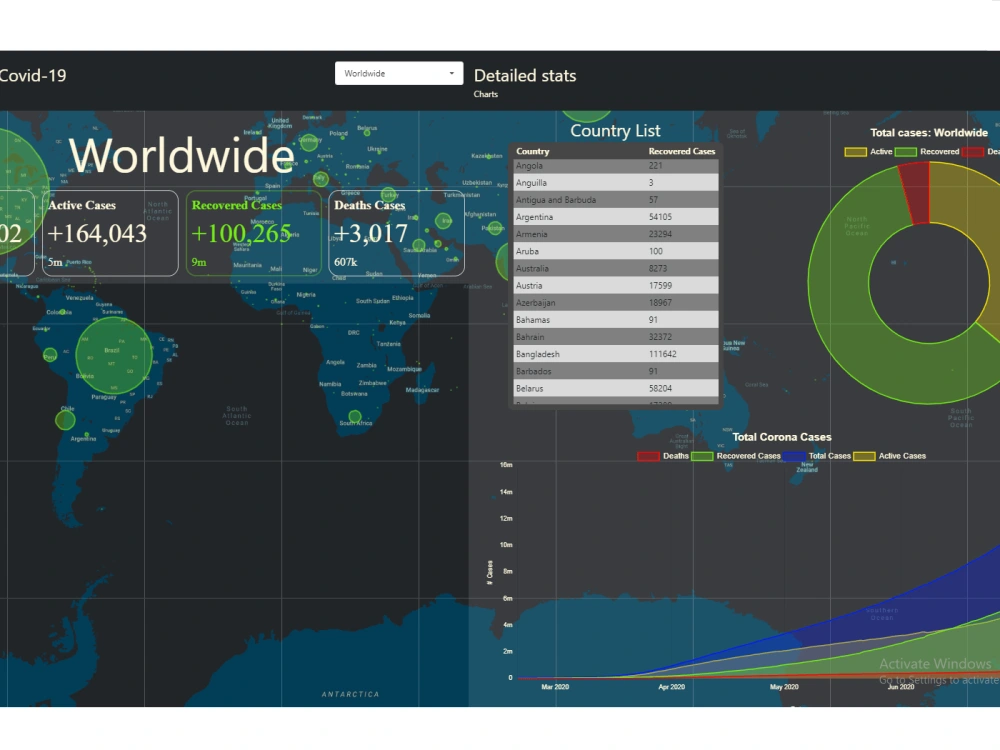The height and width of the screenshot is (750, 1000).
Task: Select the Azerbaijan row in Country List
Action: [616, 303]
